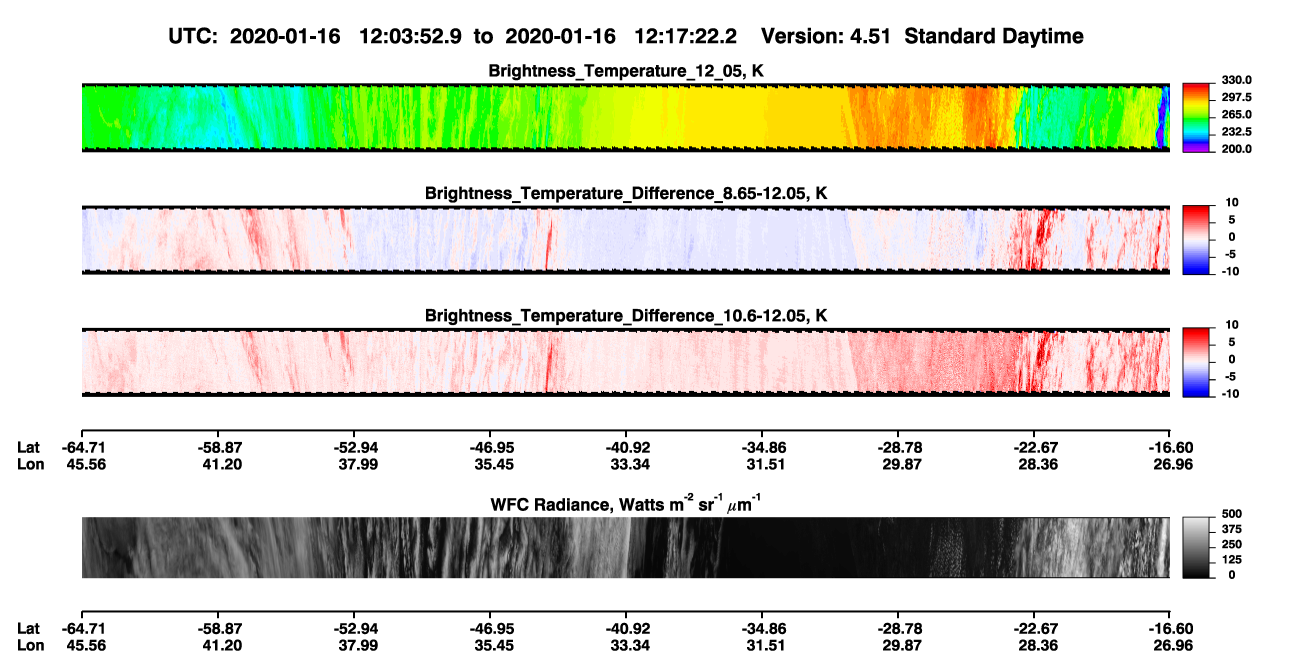Screen dimensions: 1300x667
Task: Select the 10.6-12.05 temperature difference image strip
Action: [625, 362]
